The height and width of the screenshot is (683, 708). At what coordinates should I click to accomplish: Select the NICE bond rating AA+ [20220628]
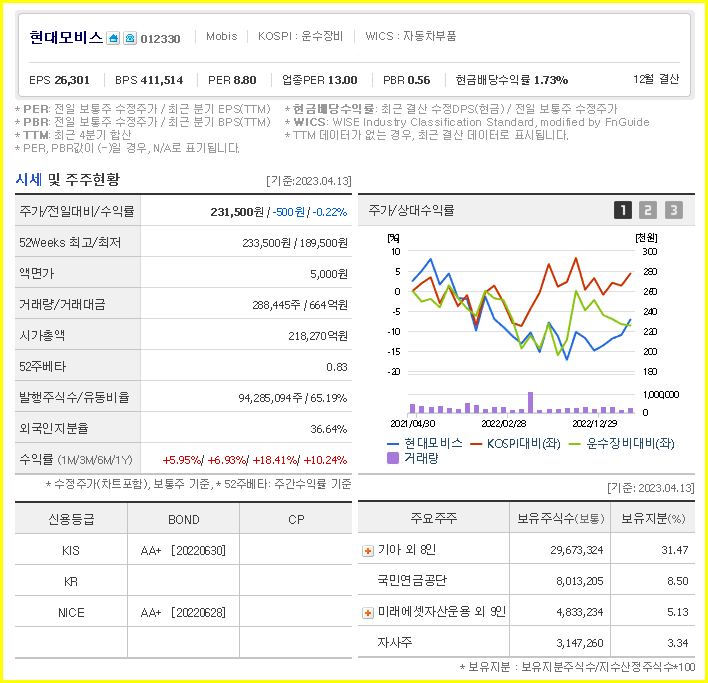[183, 613]
